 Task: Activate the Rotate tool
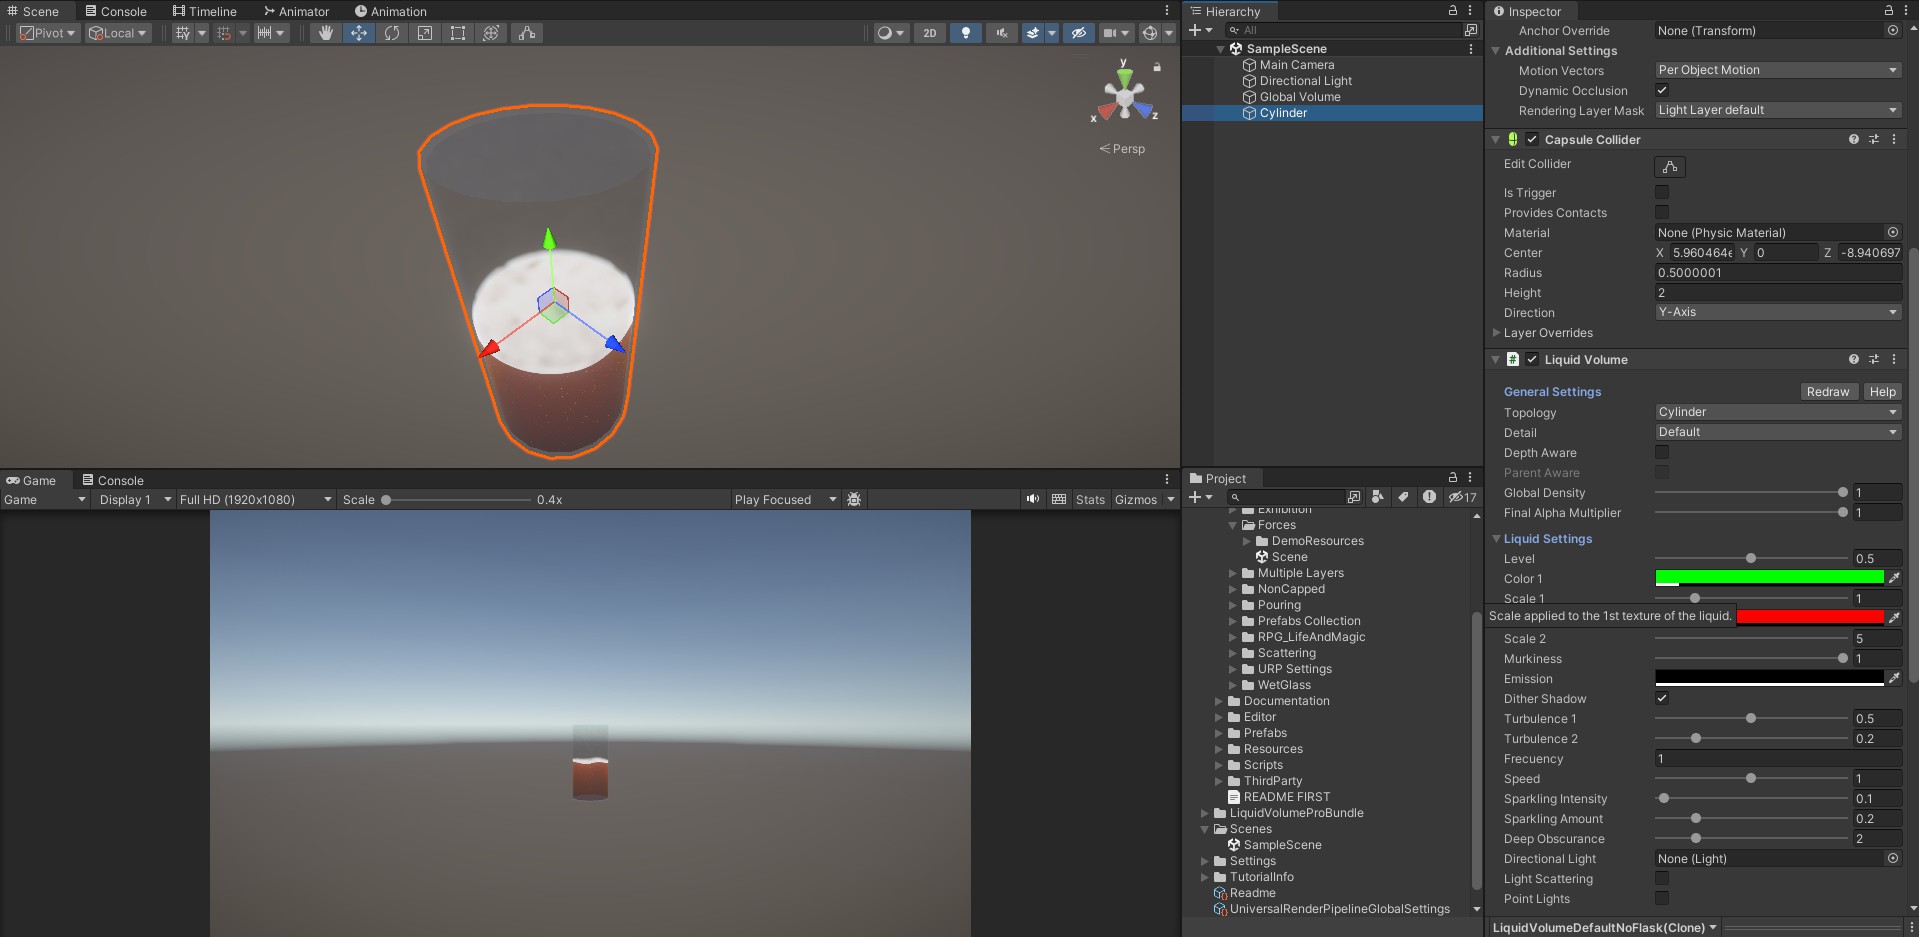[391, 33]
